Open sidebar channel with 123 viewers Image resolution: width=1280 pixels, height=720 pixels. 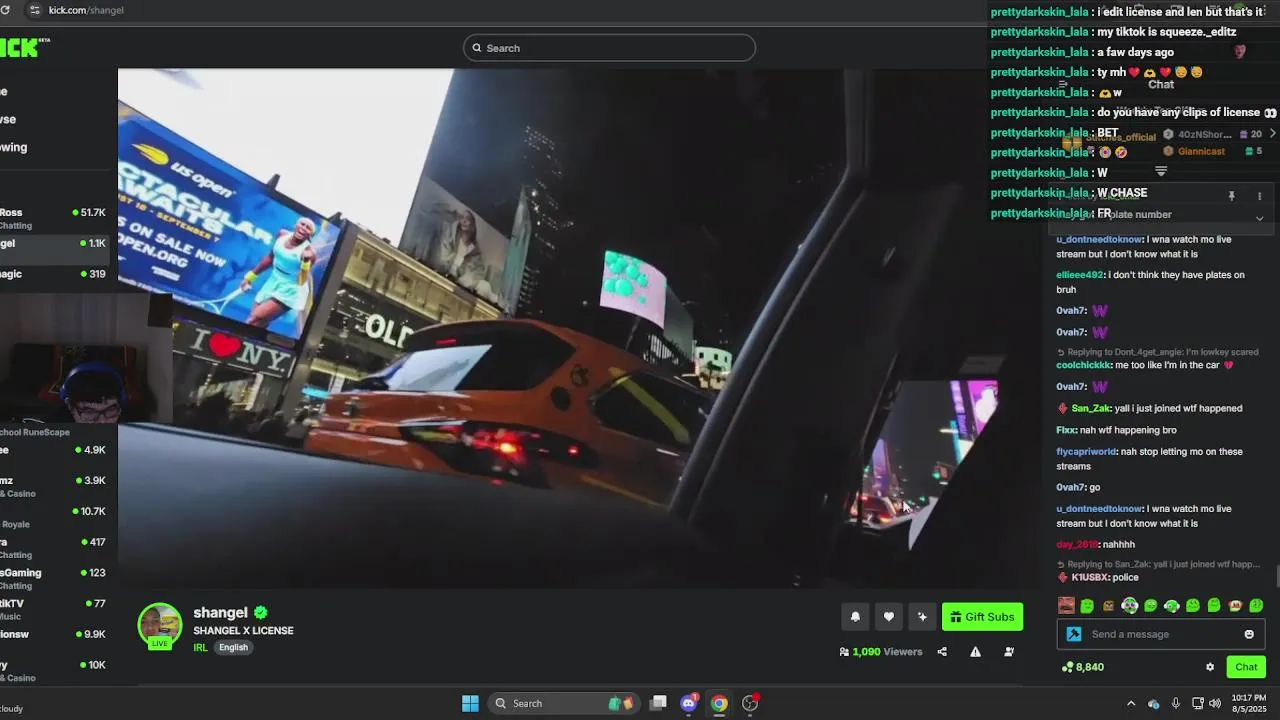53,578
